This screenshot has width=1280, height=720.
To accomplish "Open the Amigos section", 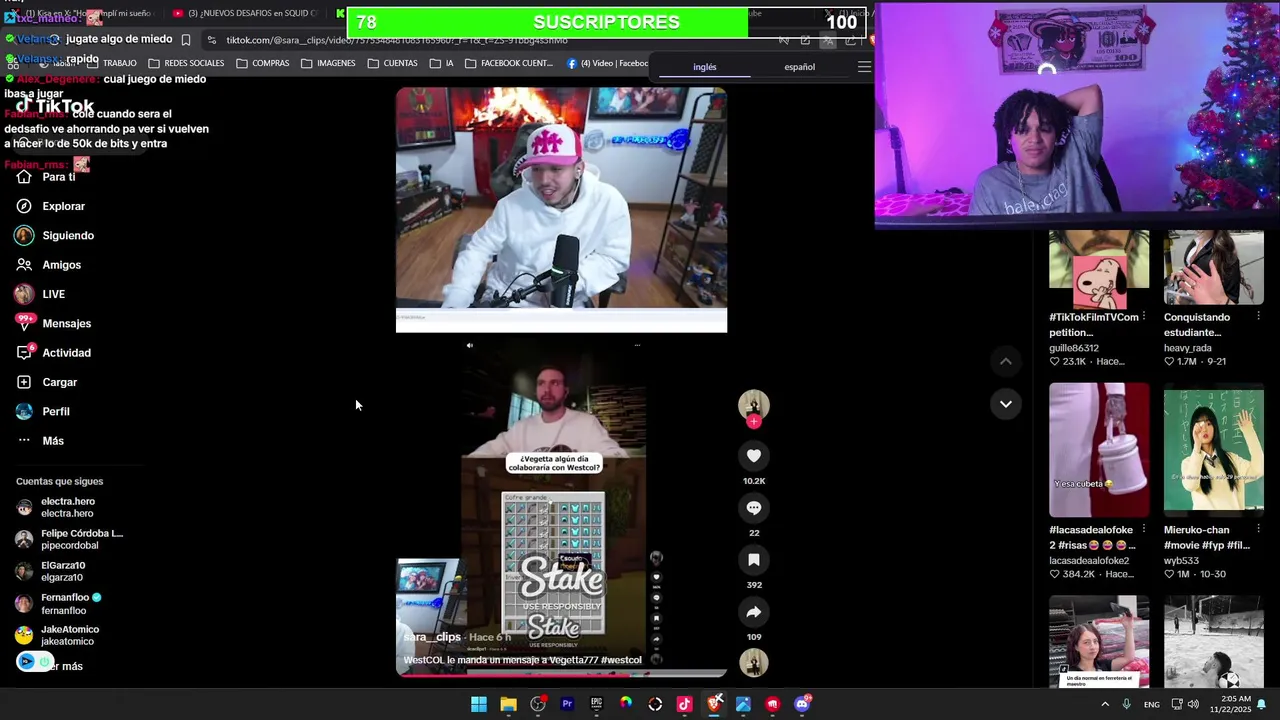I will (x=48, y=265).
